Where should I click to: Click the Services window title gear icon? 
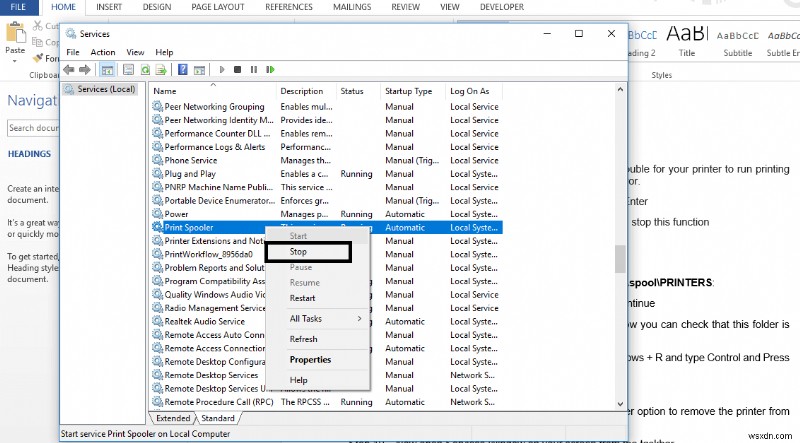pyautogui.click(x=71, y=34)
